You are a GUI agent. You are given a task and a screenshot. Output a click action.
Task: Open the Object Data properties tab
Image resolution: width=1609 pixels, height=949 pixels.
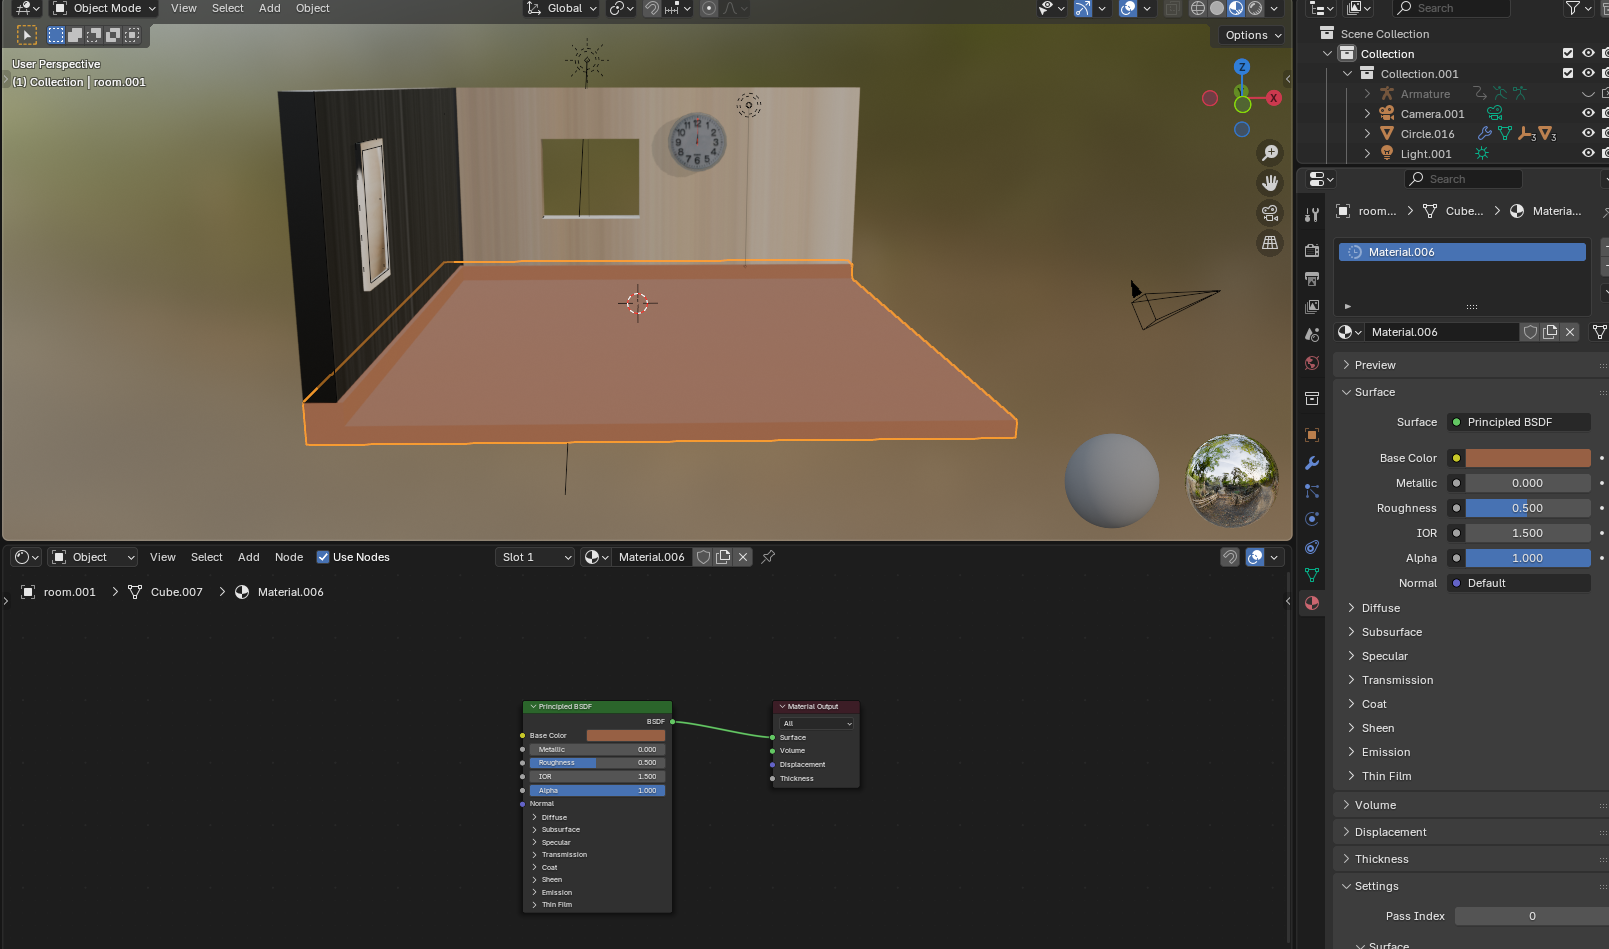[1312, 575]
